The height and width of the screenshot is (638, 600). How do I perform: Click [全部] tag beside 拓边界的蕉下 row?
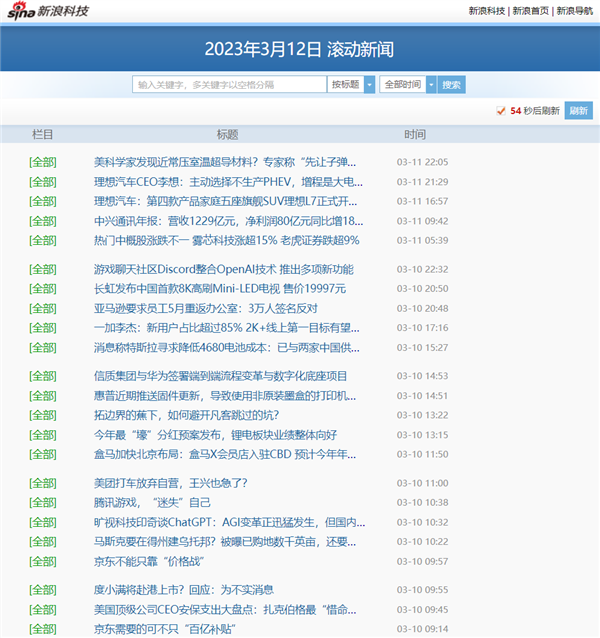(x=43, y=415)
